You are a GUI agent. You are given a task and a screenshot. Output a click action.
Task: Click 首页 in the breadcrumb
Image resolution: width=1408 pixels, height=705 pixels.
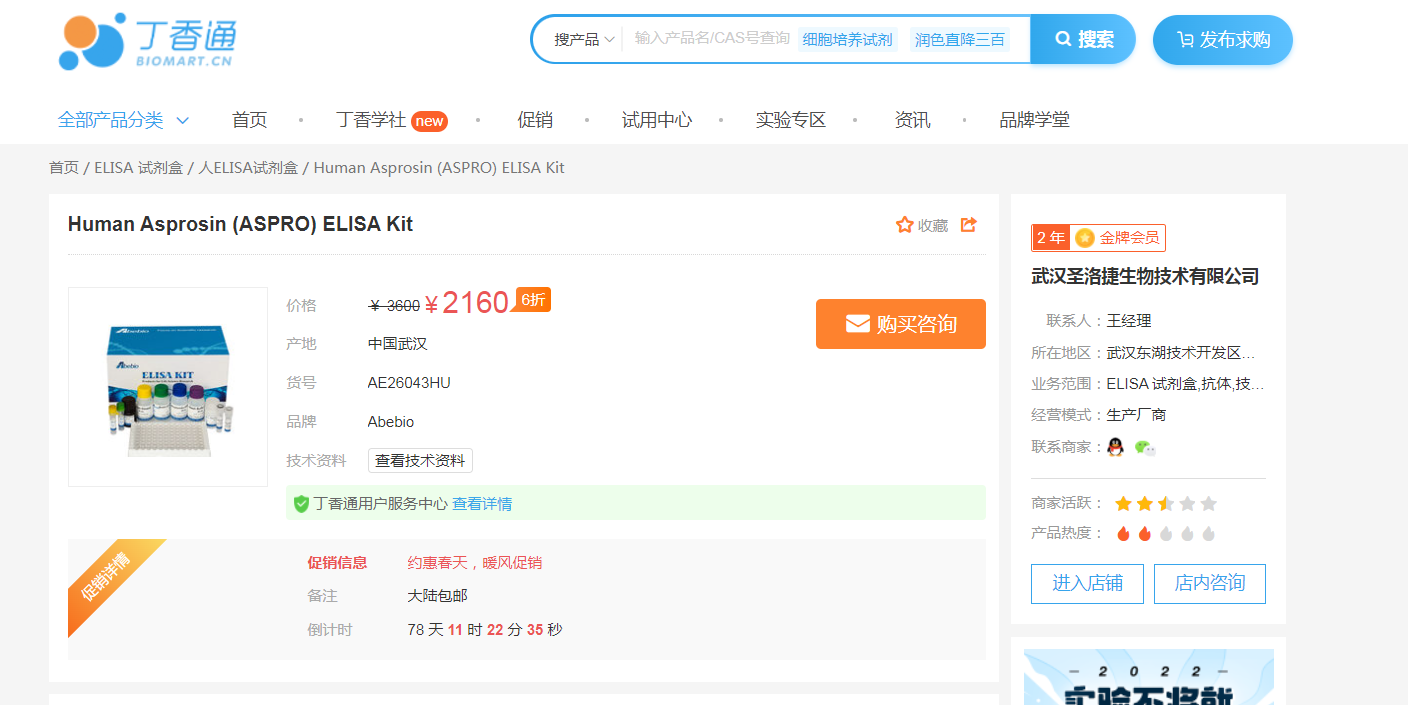(64, 168)
